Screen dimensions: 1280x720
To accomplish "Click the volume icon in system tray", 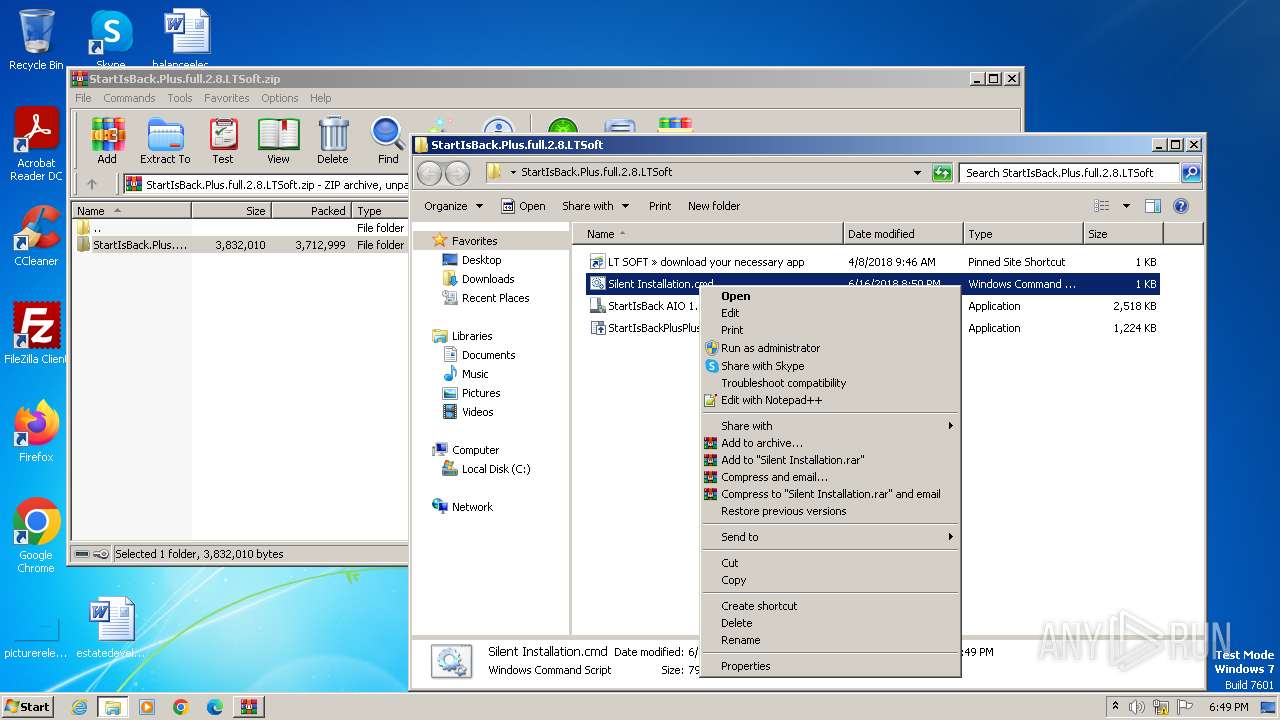I will [1137, 707].
